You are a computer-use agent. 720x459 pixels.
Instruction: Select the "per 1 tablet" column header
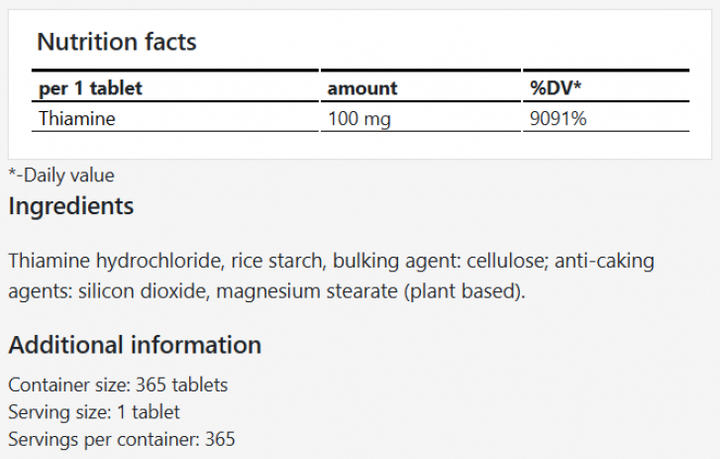90,88
